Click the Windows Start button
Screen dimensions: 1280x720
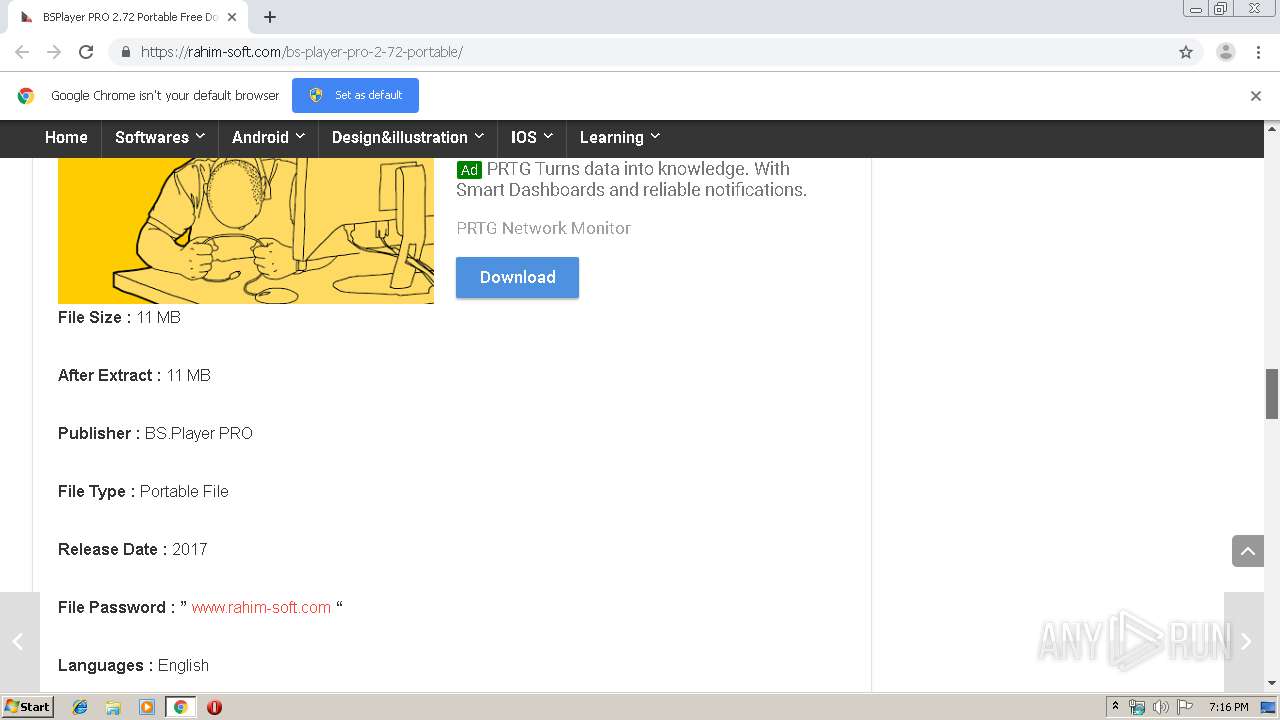click(28, 707)
